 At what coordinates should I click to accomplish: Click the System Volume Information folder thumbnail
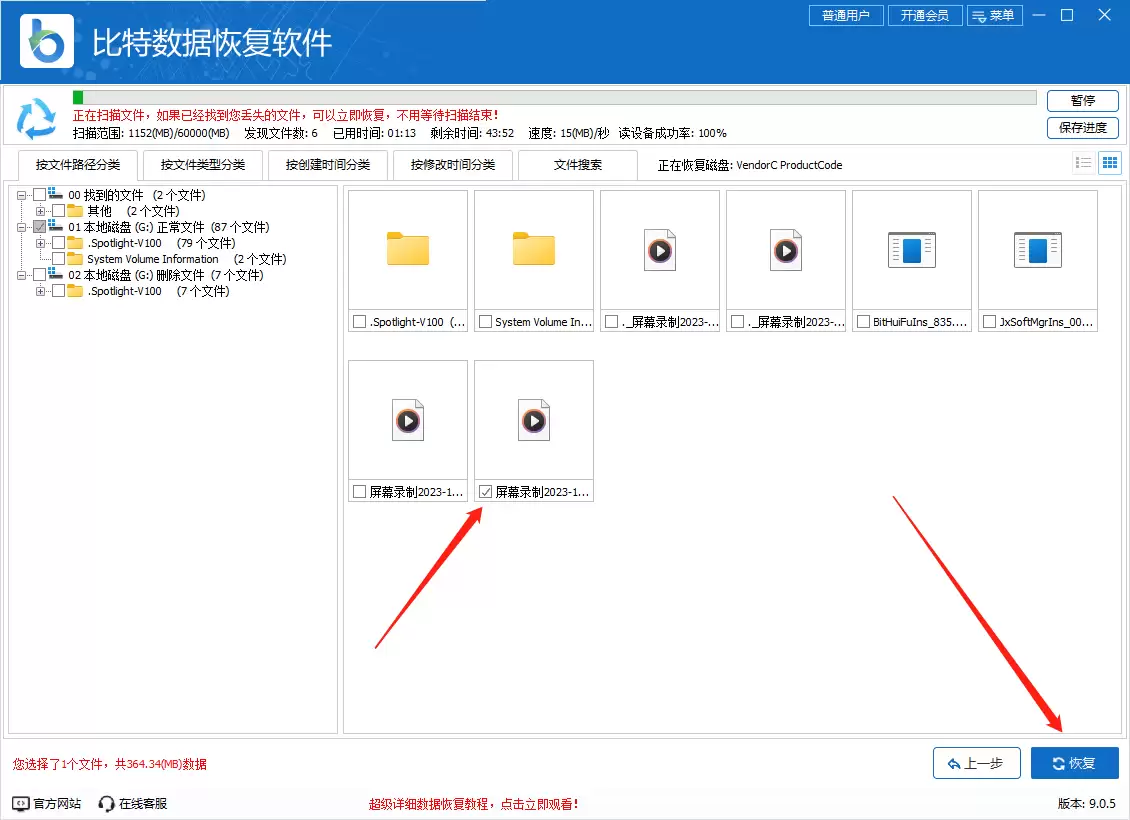tap(534, 249)
